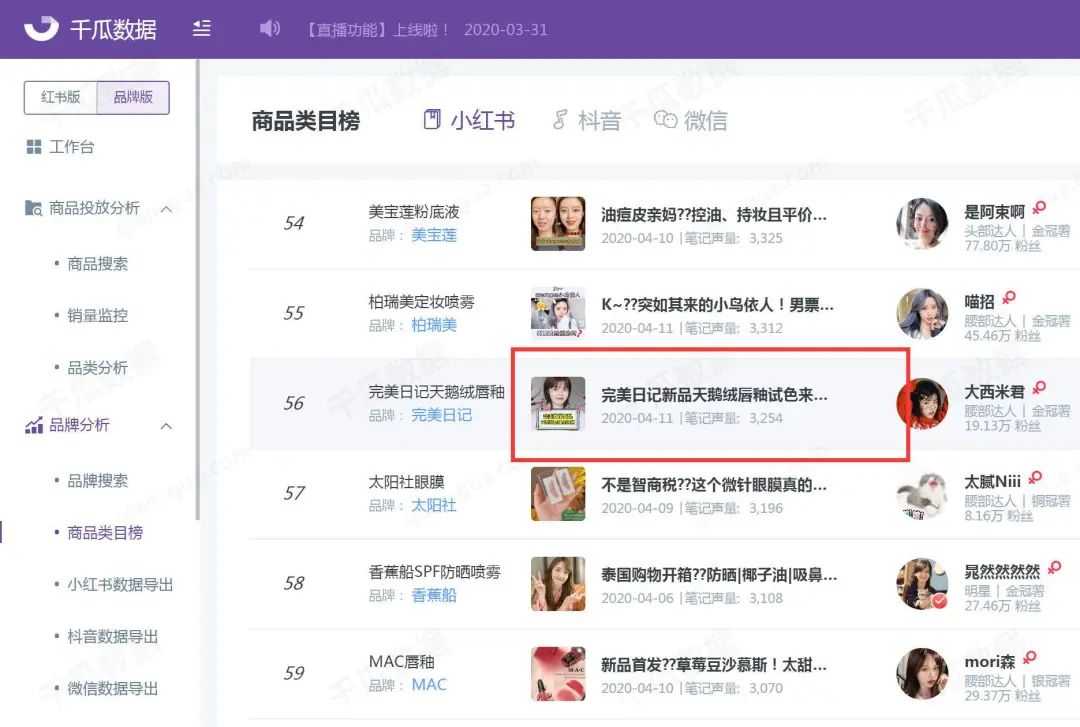The height and width of the screenshot is (727, 1080).
Task: Select the 小红书 platform tab
Action: (x=469, y=121)
